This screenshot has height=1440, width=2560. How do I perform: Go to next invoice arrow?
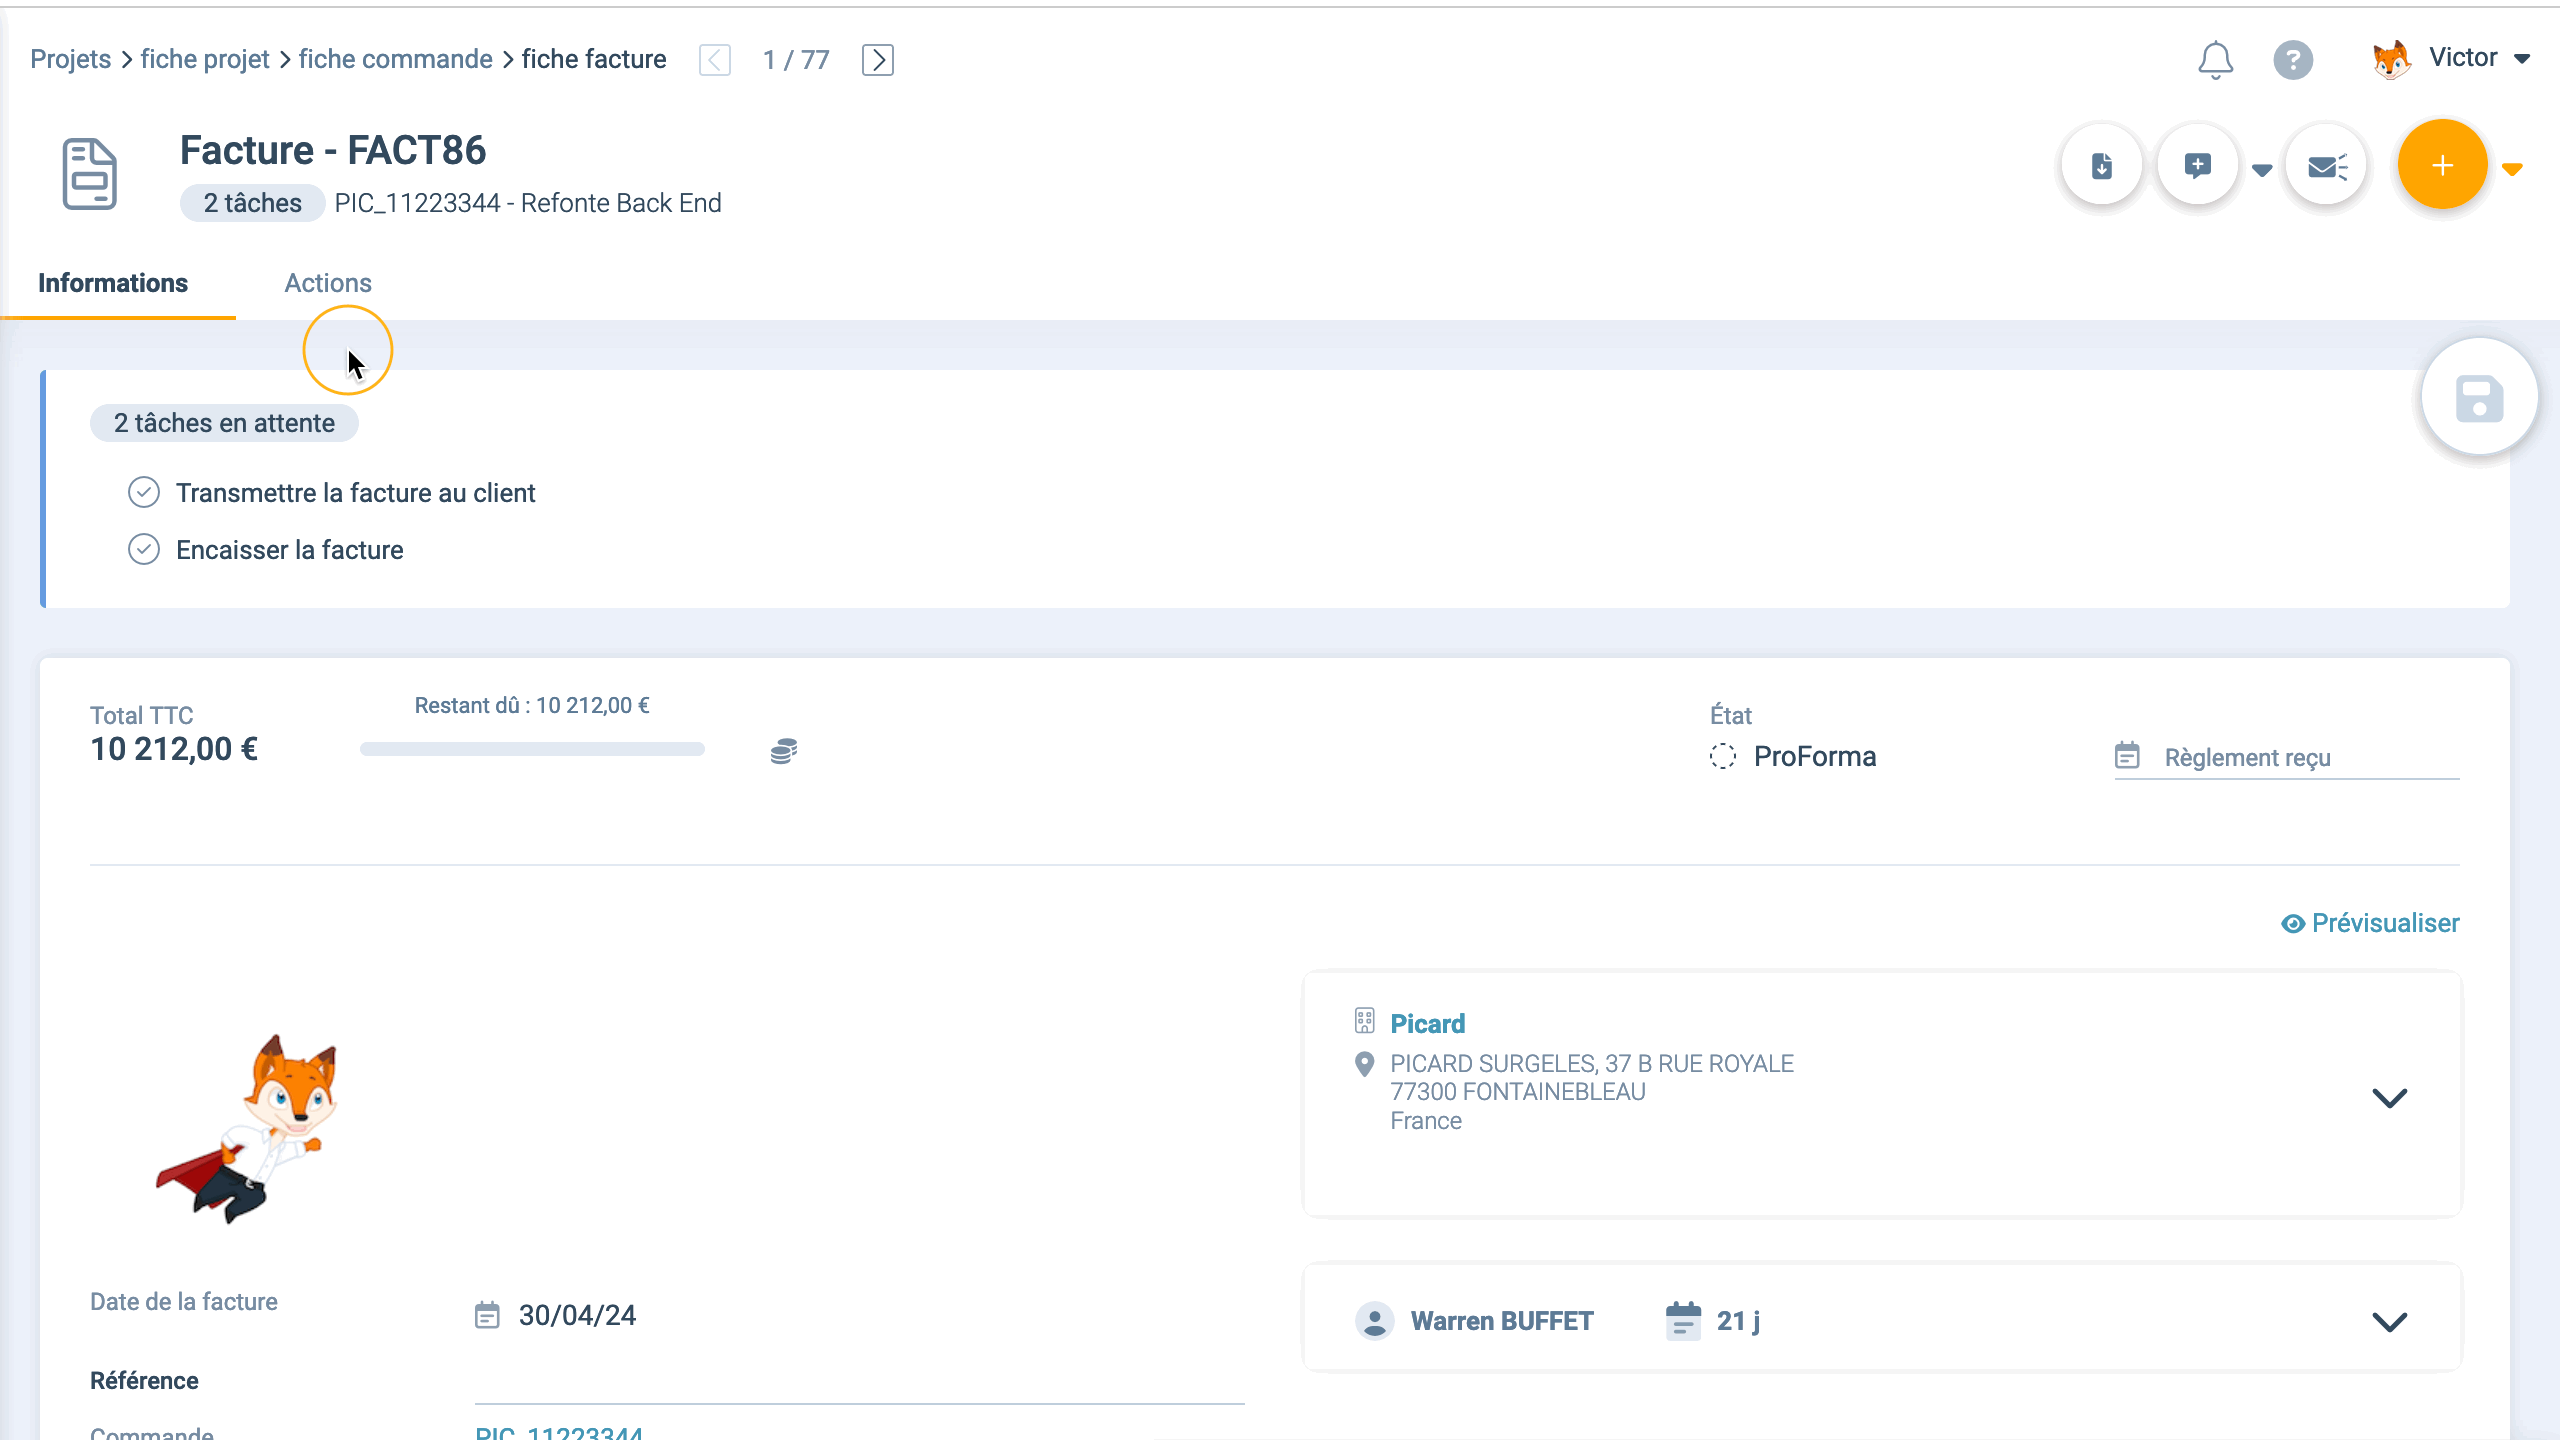pos(877,60)
